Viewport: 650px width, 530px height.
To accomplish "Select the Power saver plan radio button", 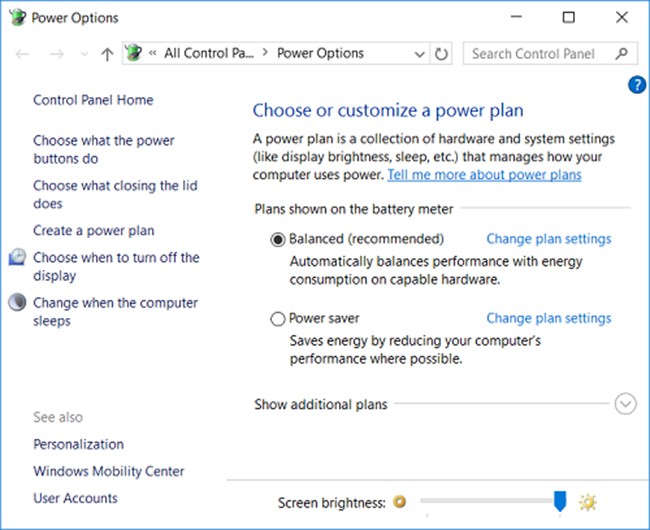I will pyautogui.click(x=278, y=319).
